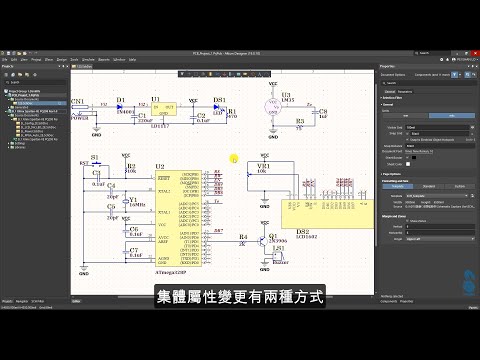
Task: Expand the Settings folder in project tree
Action: coord(9,143)
